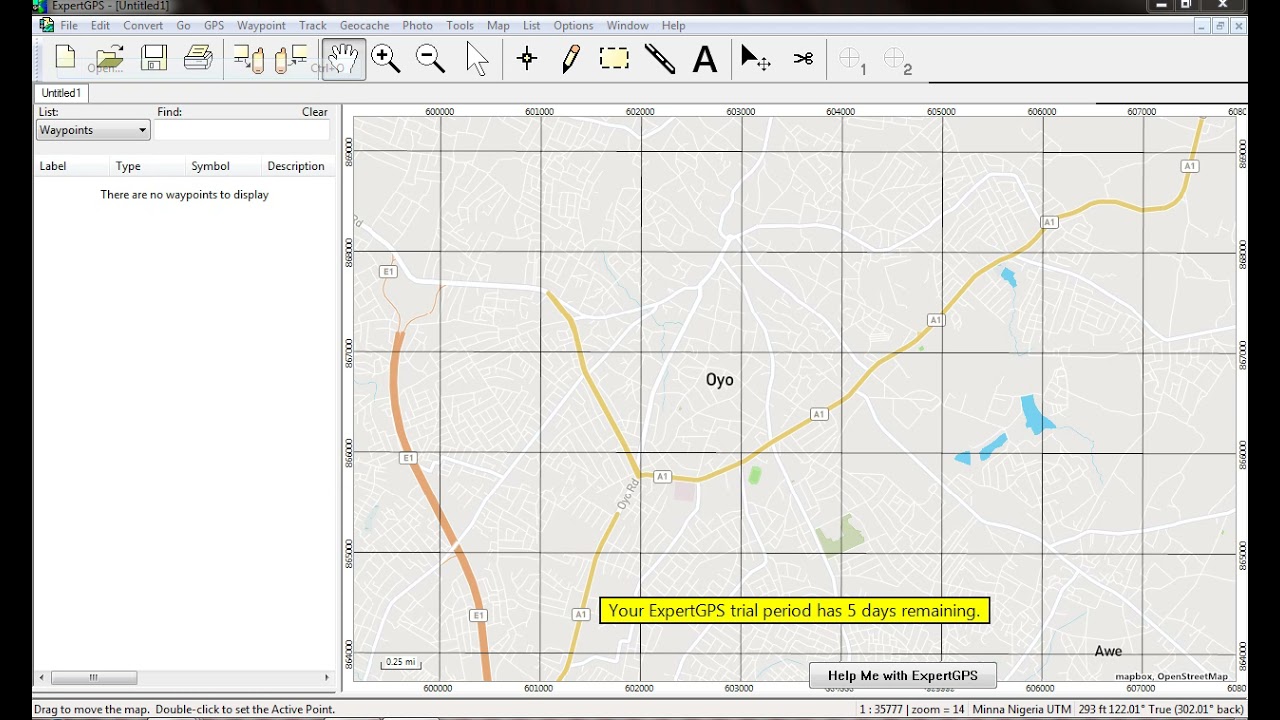Select the Measure ruler tool

(660, 59)
